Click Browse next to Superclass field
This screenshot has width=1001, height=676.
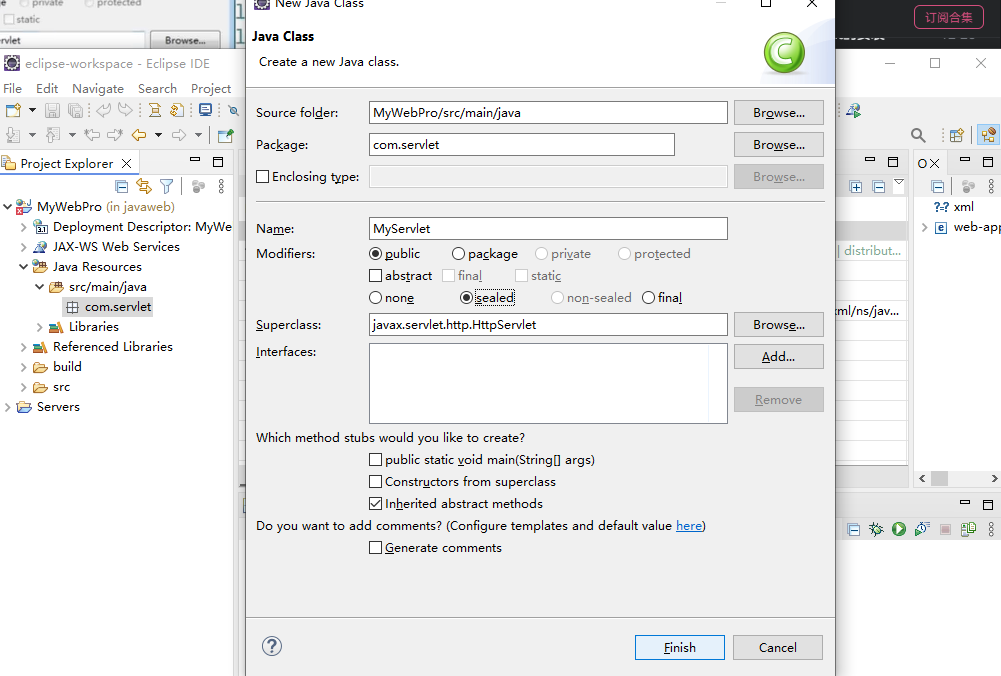779,325
